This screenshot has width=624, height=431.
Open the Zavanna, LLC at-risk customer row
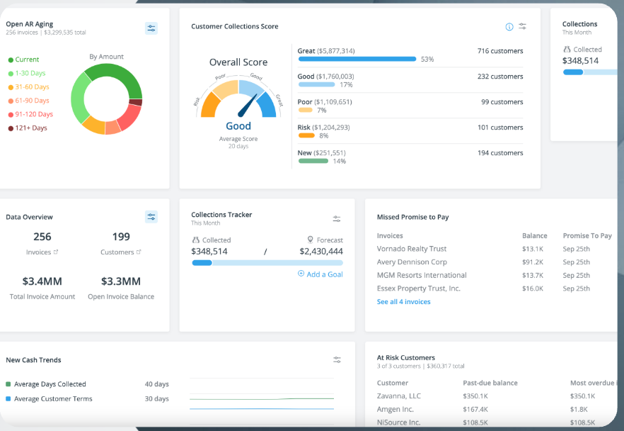399,396
